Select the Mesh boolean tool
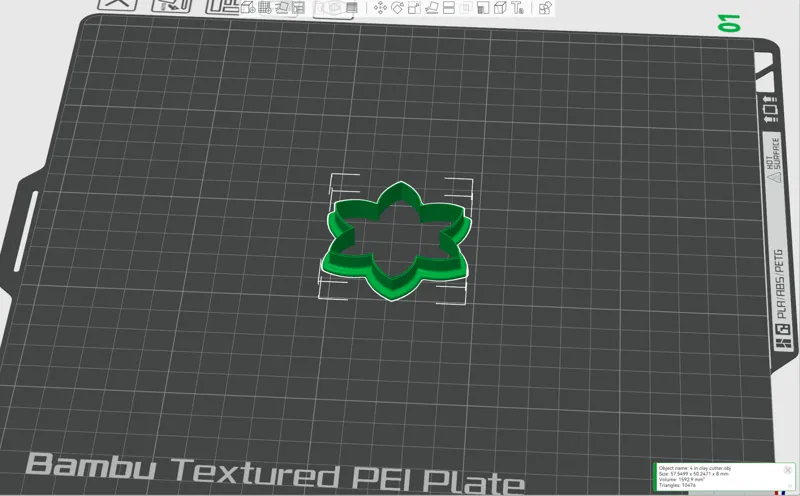The width and height of the screenshot is (800, 496). (465, 7)
